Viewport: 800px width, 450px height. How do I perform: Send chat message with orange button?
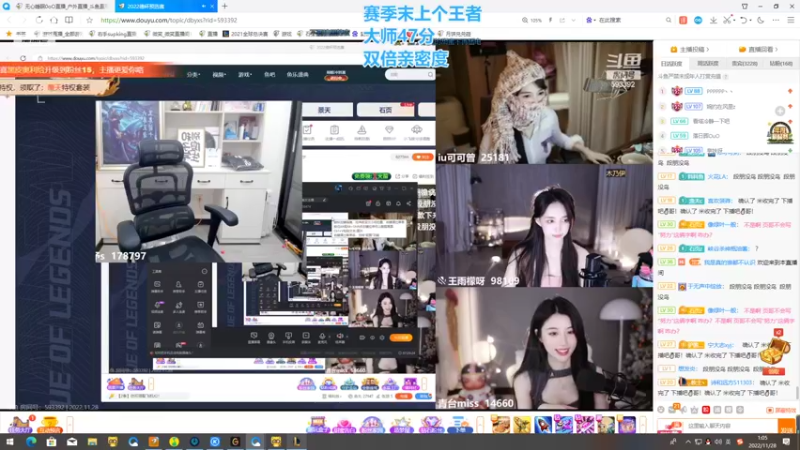[x=786, y=426]
